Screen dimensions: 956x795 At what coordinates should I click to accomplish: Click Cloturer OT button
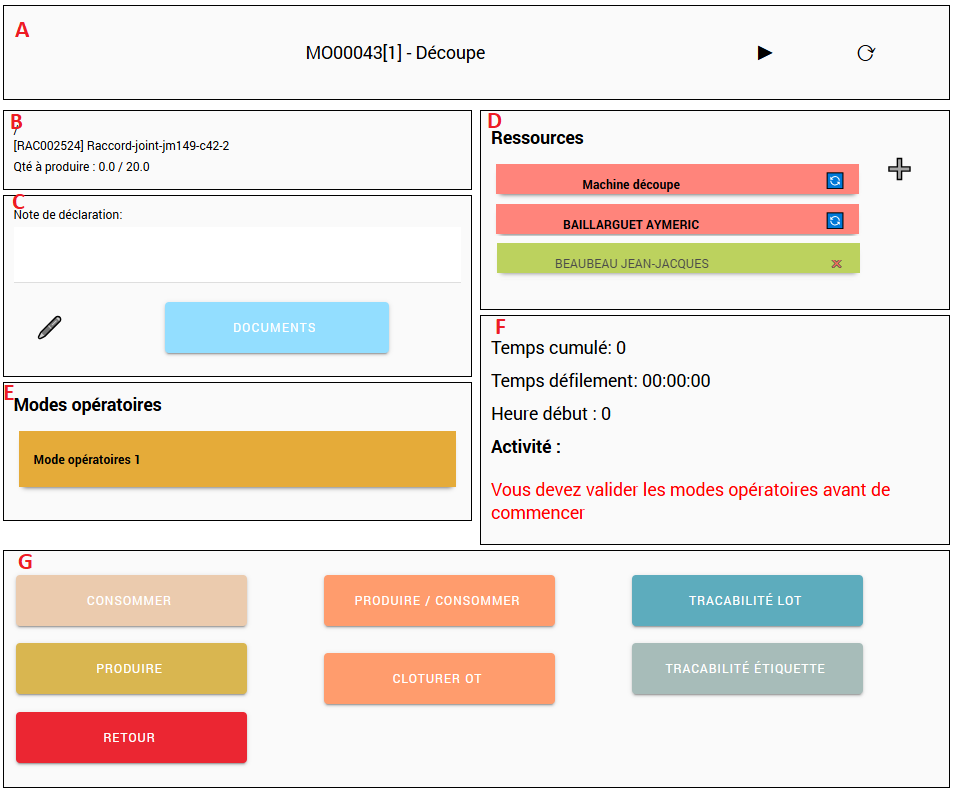[438, 679]
